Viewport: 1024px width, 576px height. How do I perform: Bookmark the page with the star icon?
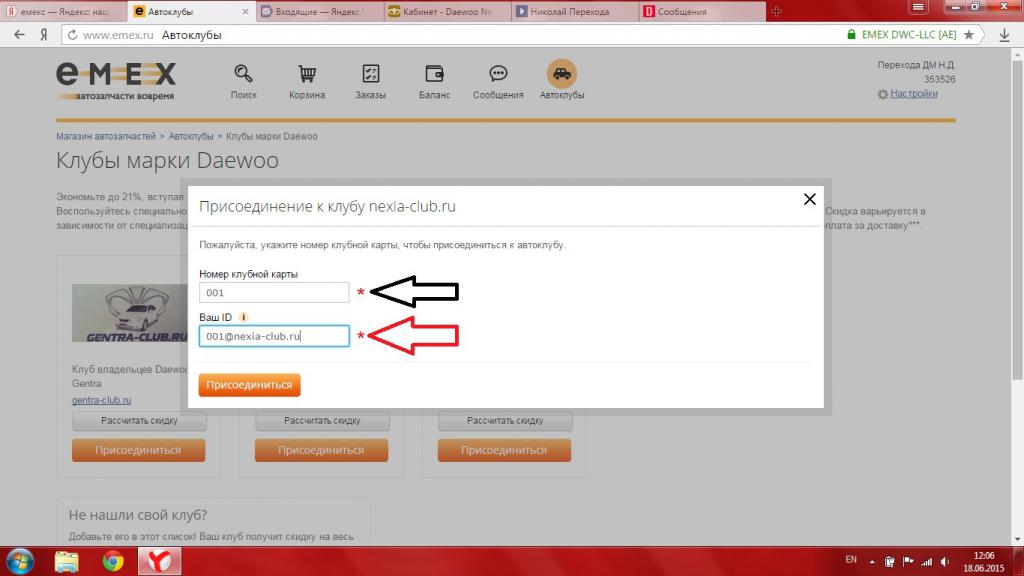(x=969, y=35)
